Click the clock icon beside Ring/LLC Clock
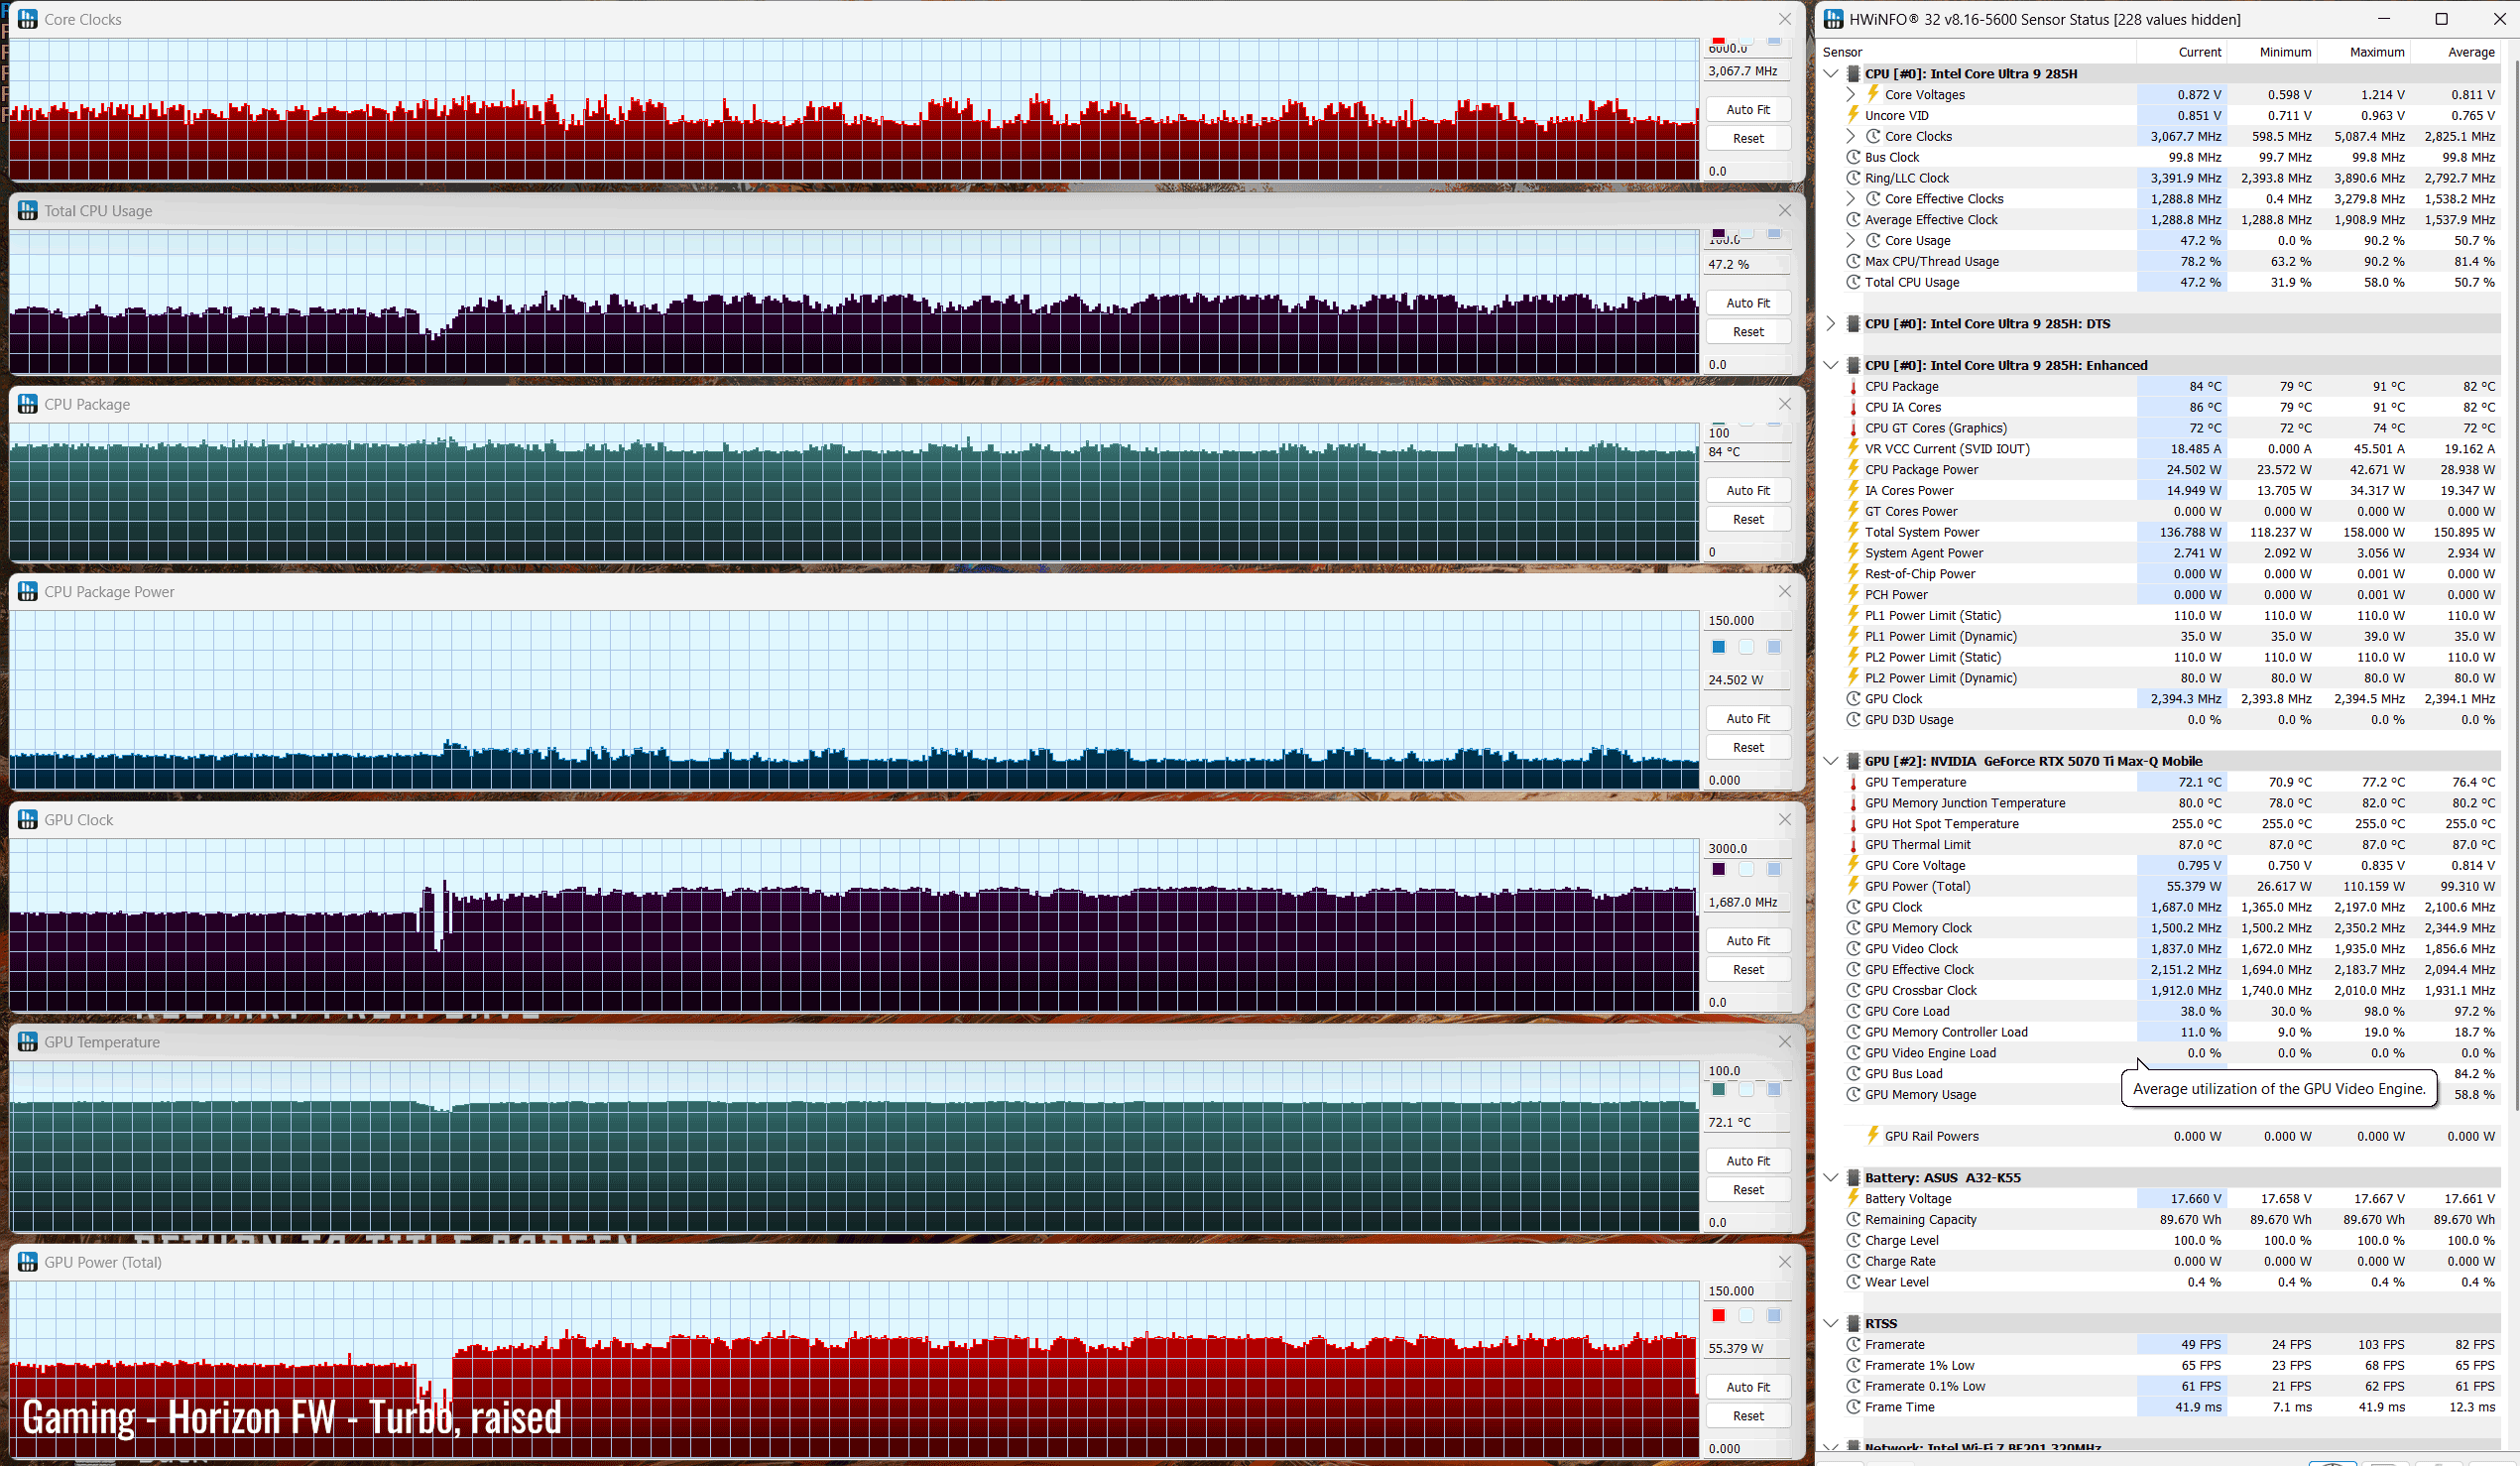The height and width of the screenshot is (1466, 2520). click(1853, 178)
